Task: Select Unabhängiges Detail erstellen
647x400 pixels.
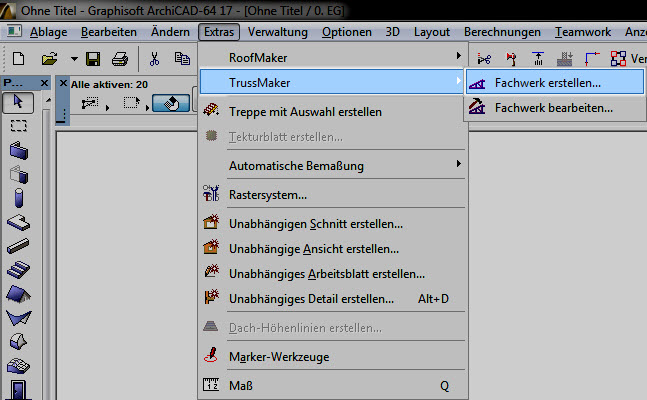Action: 332,298
